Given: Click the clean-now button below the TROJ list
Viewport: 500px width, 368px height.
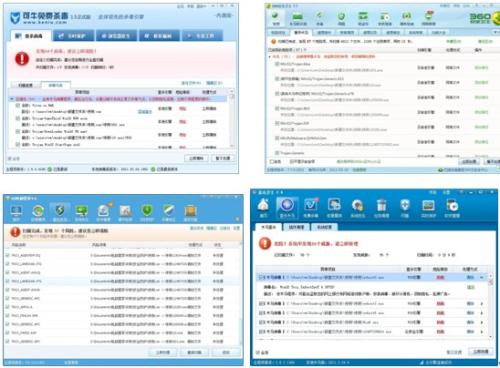Looking at the screenshot, I should coord(162,352).
